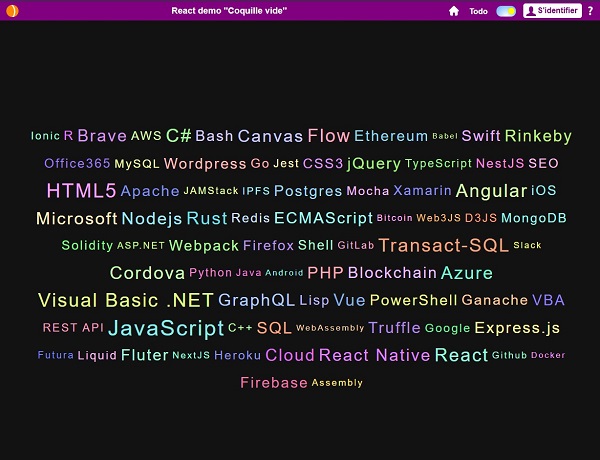Click the CSS3 tag
Screen dimensions: 600x460
[323, 163]
